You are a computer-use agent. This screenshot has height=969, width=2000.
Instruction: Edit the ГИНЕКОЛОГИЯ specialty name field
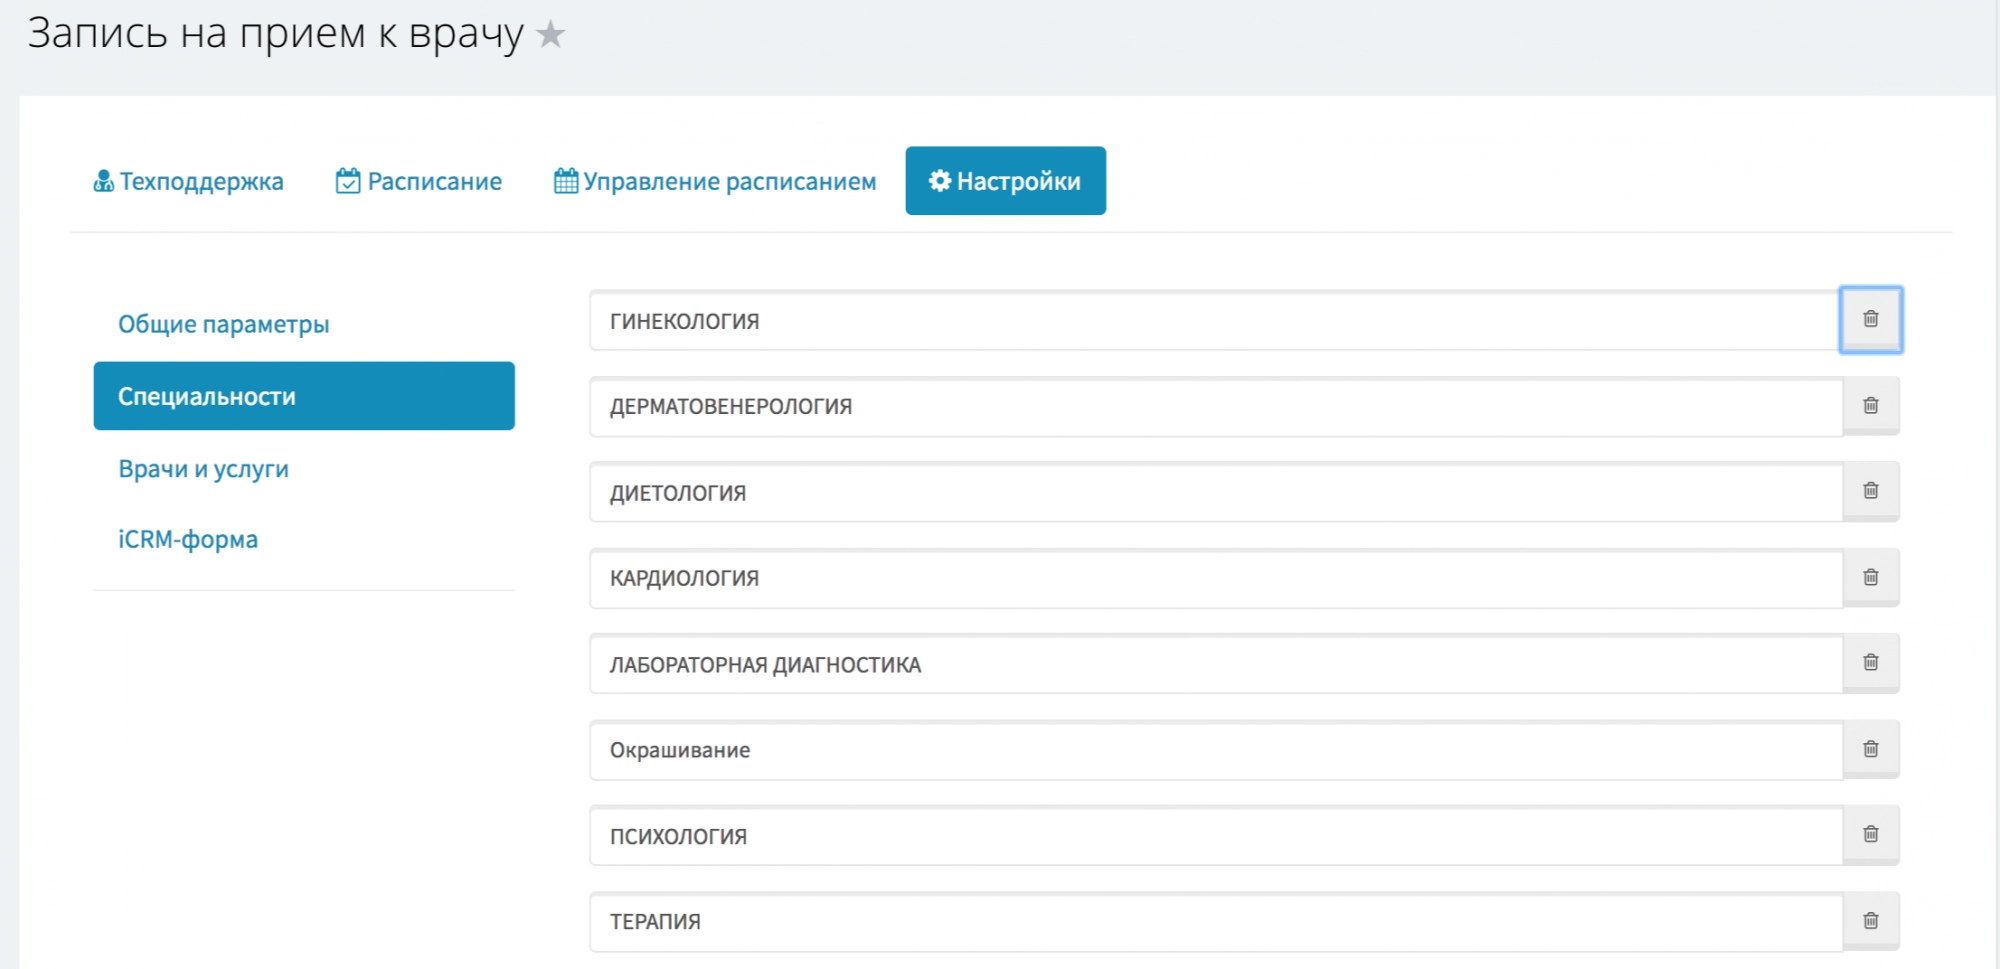(1214, 321)
